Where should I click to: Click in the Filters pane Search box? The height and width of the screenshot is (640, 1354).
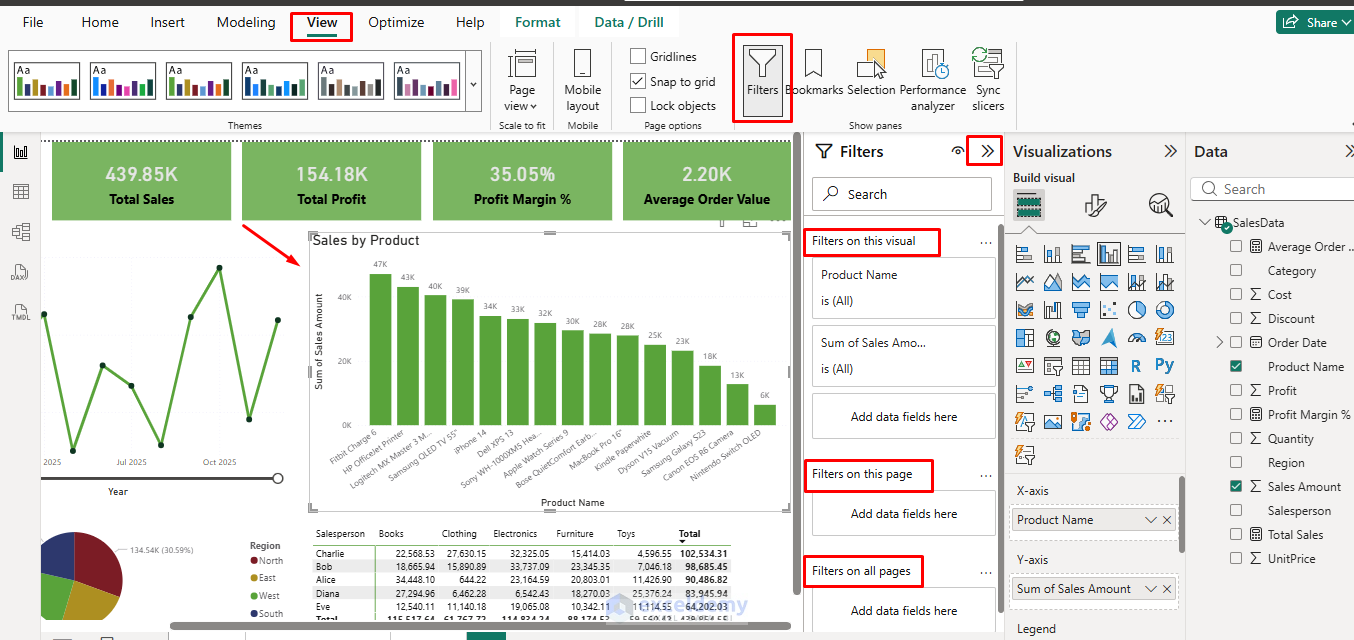tap(904, 195)
